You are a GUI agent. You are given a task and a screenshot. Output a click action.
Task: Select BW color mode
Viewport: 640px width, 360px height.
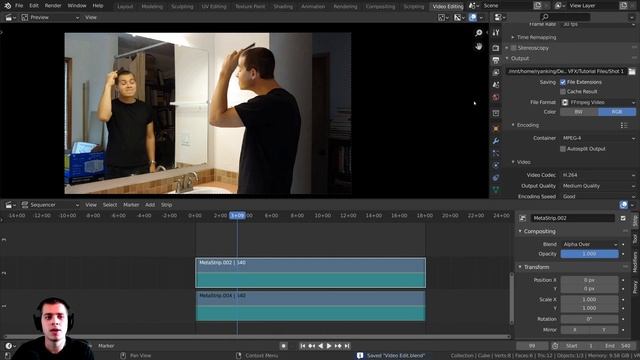coord(579,112)
